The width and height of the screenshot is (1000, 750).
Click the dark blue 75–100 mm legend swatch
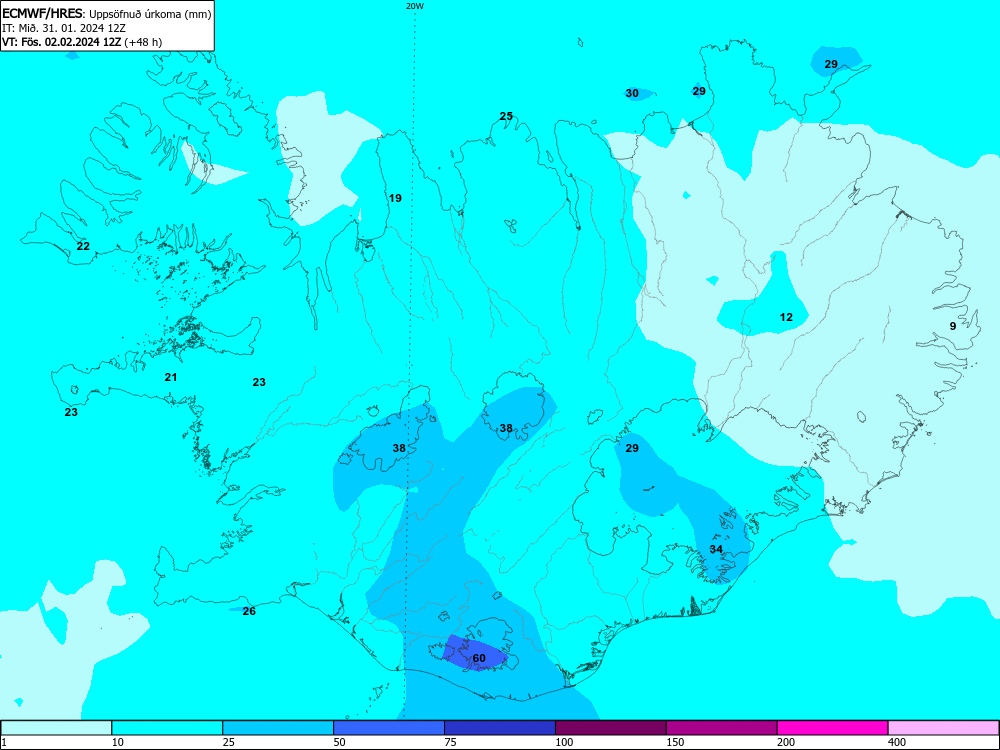pos(500,728)
